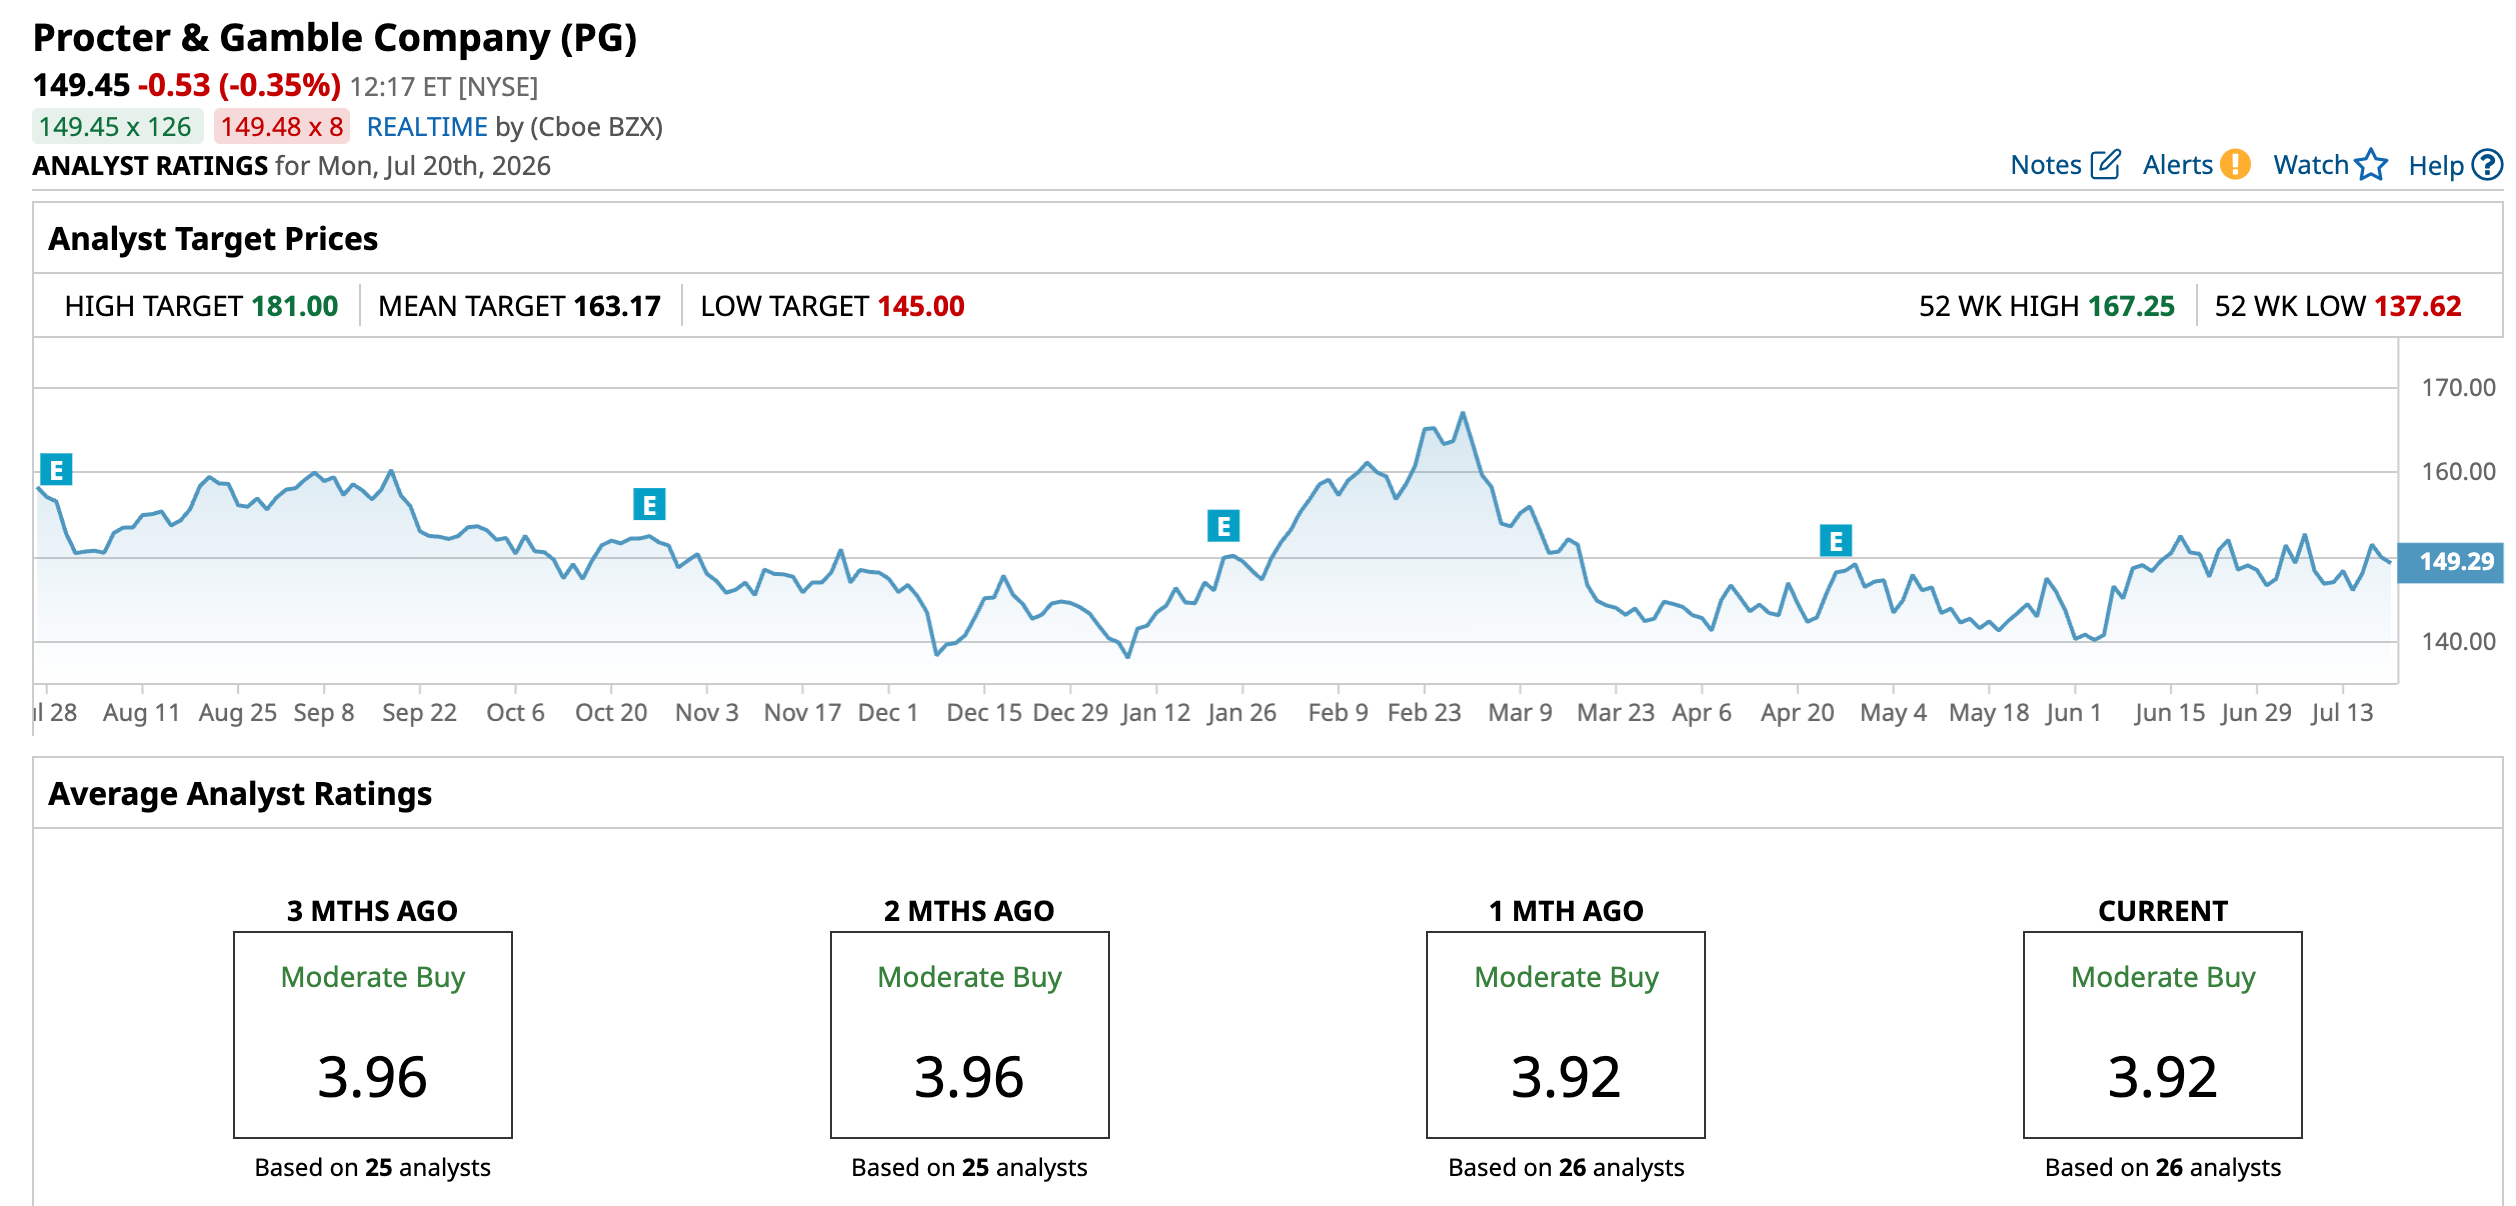This screenshot has height=1206, width=2516.
Task: Click 'Based on 25 analysts' under 2 MTHS AGO
Action: coord(969,1168)
